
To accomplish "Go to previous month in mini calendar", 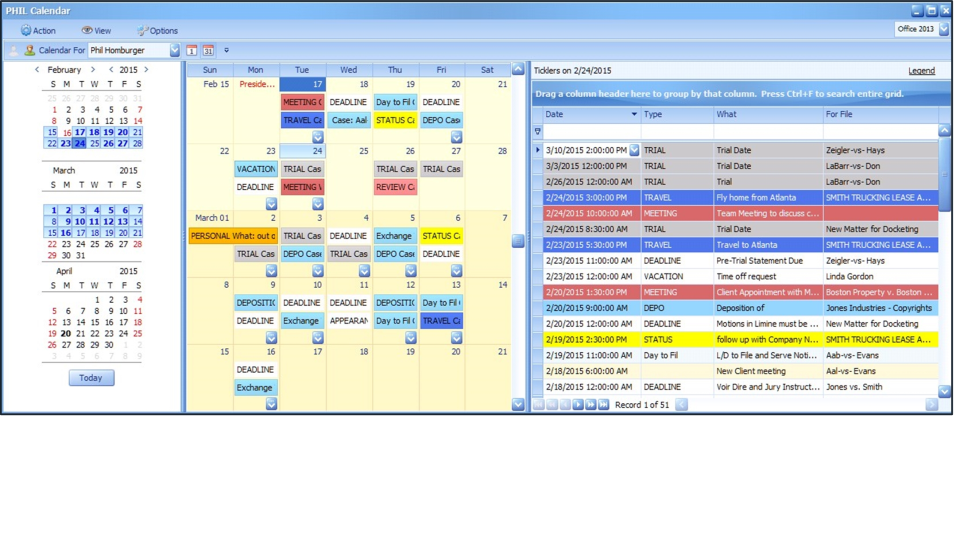I will [x=37, y=69].
